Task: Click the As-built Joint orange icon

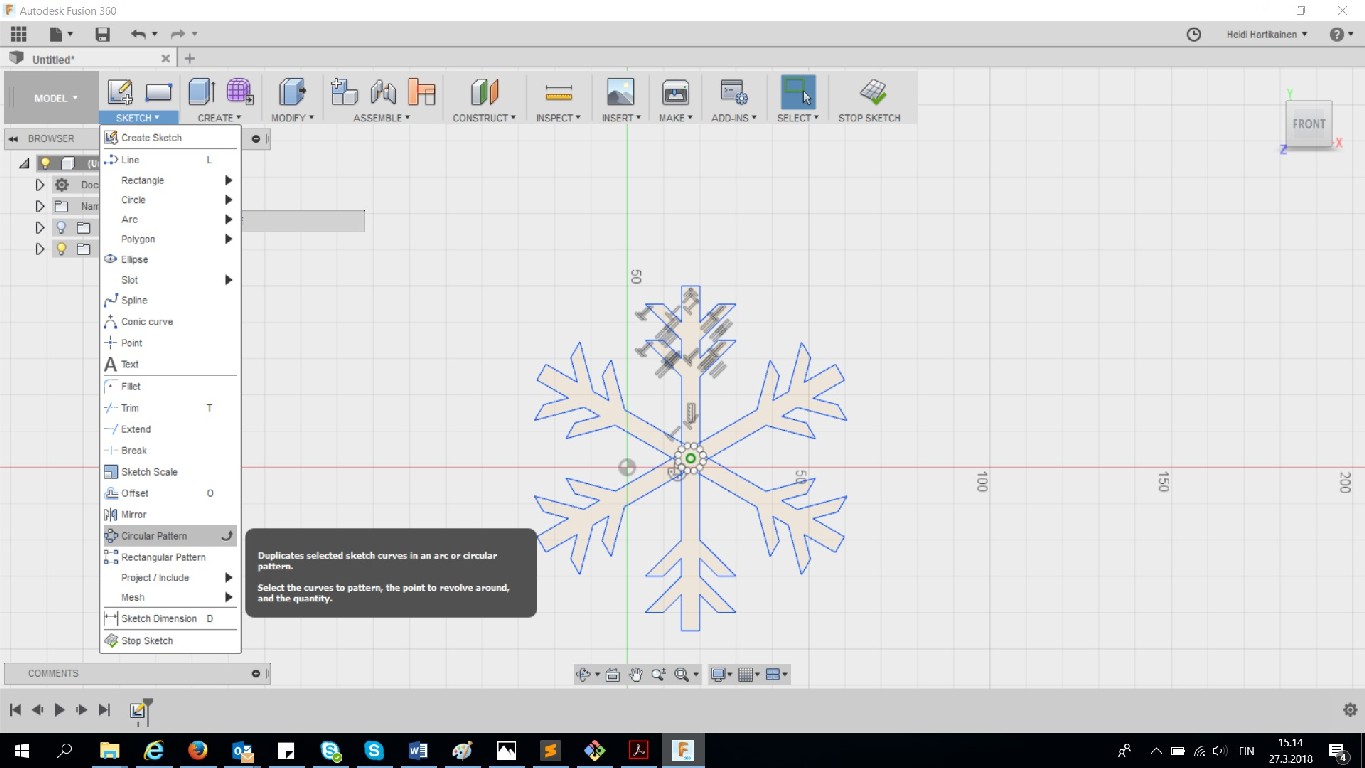Action: (x=422, y=93)
